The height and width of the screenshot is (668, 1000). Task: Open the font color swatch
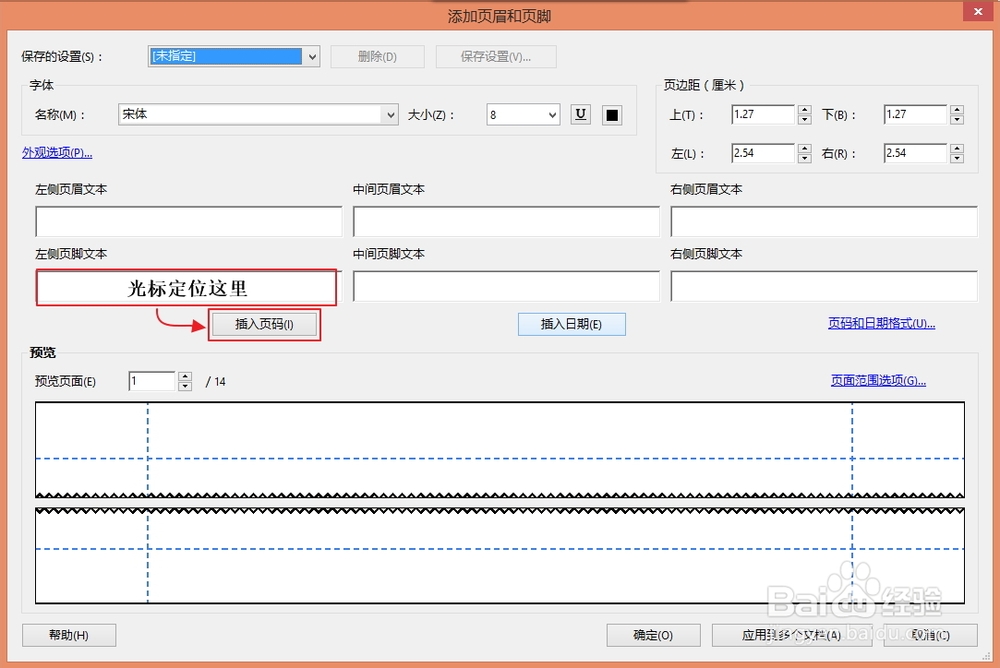click(x=611, y=114)
